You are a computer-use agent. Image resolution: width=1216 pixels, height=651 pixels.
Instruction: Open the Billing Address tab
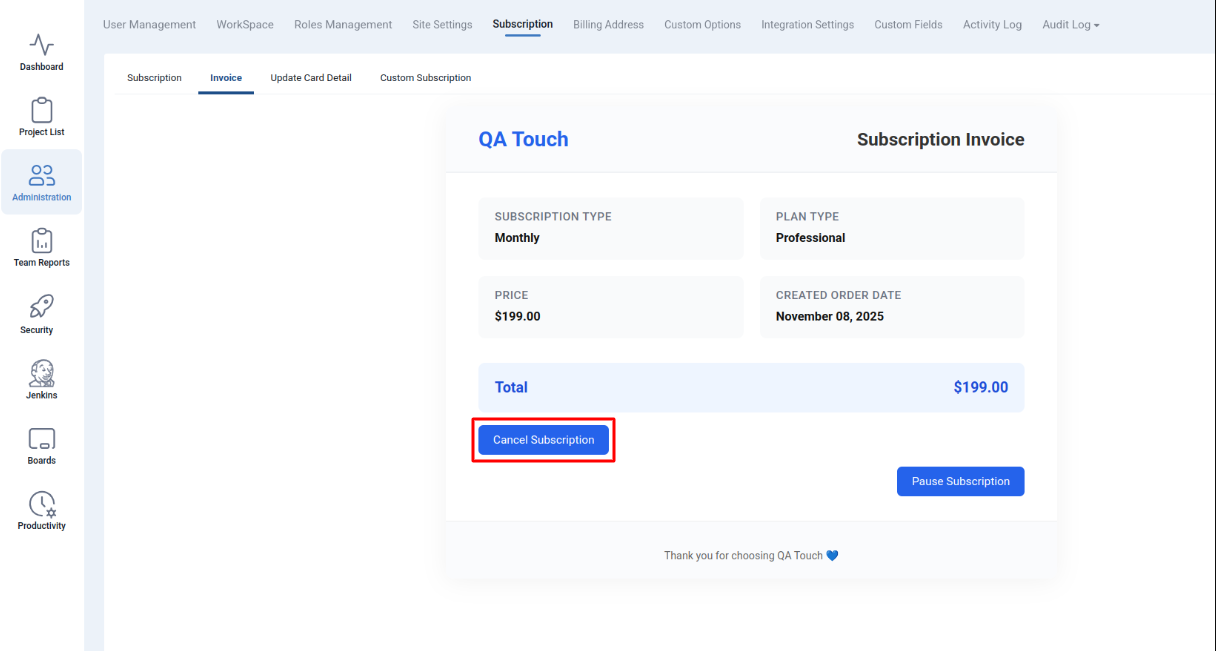click(x=608, y=25)
